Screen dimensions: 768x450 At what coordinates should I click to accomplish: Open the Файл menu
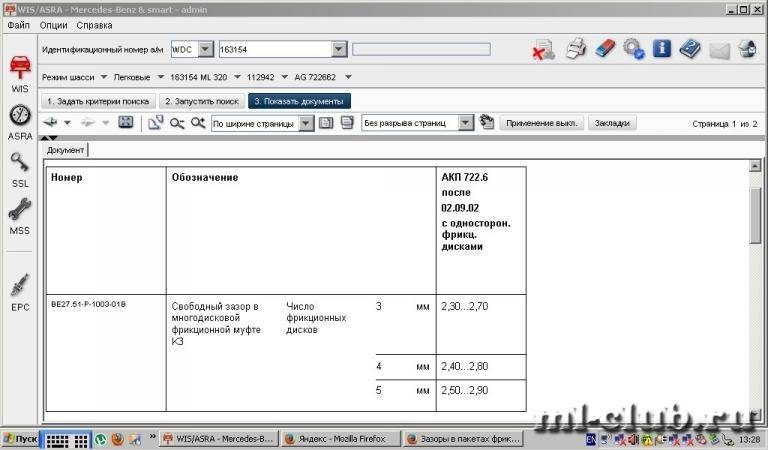tap(19, 25)
